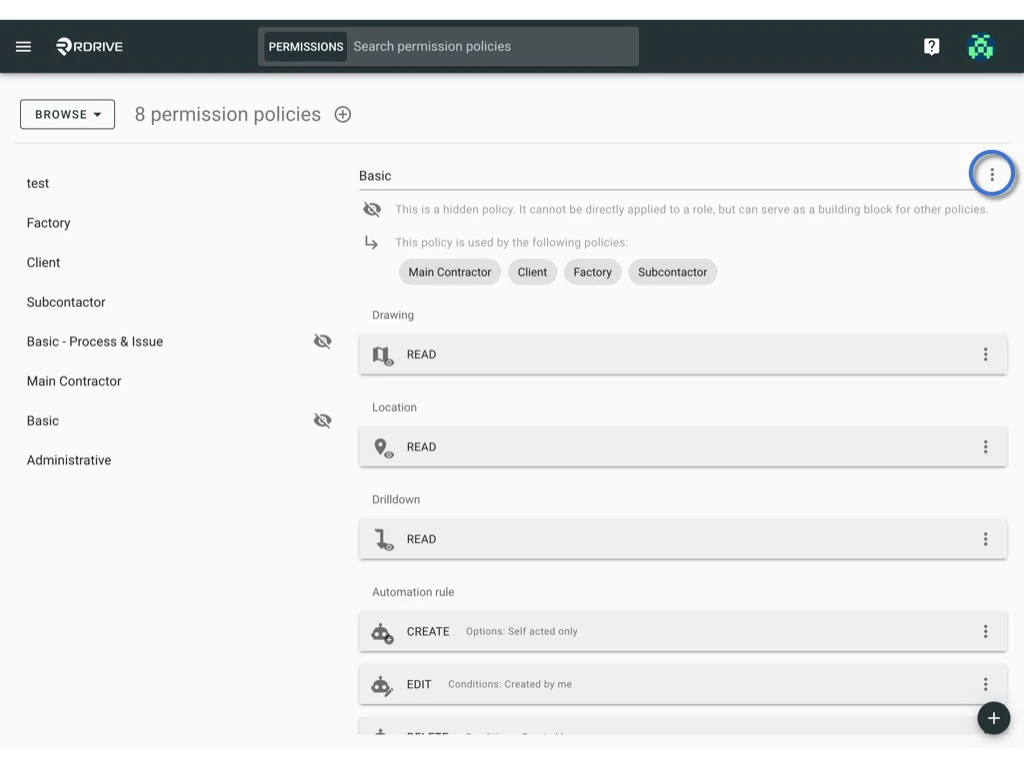Screen dimensions: 1024x768
Task: Toggle visibility of the Basic policy in sidebar
Action: (x=322, y=420)
